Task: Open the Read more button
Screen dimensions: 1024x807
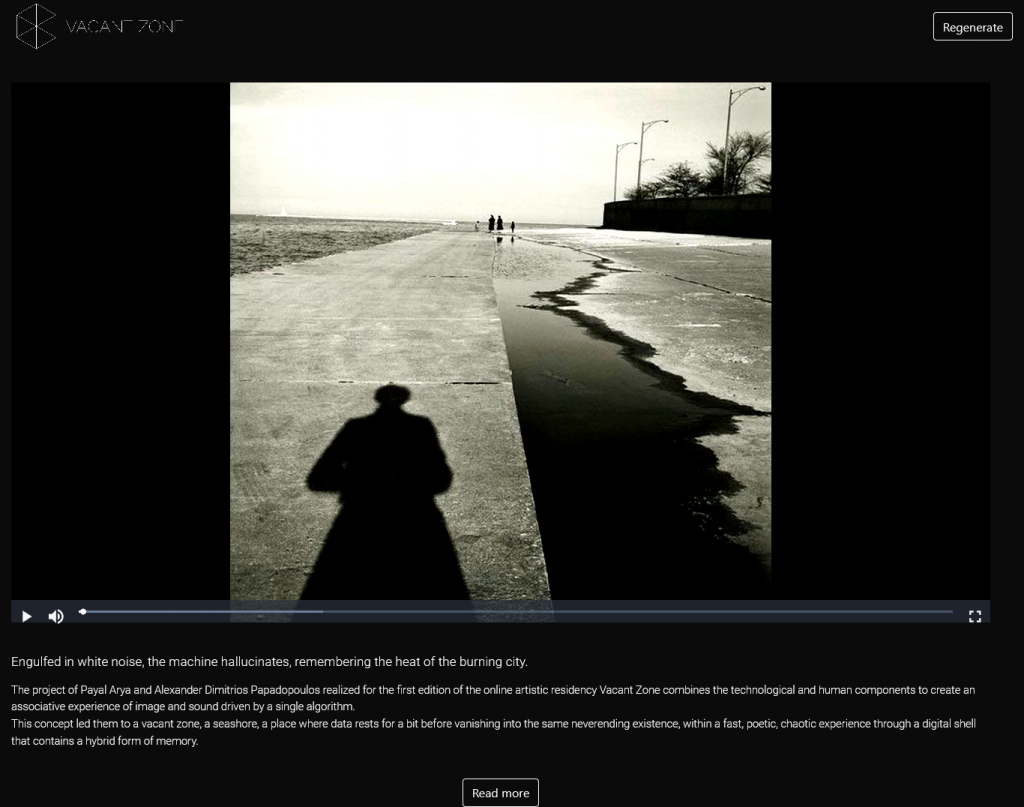Action: (500, 793)
